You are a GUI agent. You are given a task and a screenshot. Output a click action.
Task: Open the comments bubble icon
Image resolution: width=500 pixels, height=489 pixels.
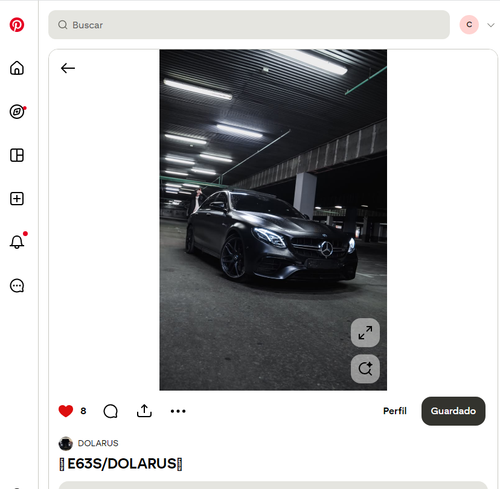coord(110,411)
